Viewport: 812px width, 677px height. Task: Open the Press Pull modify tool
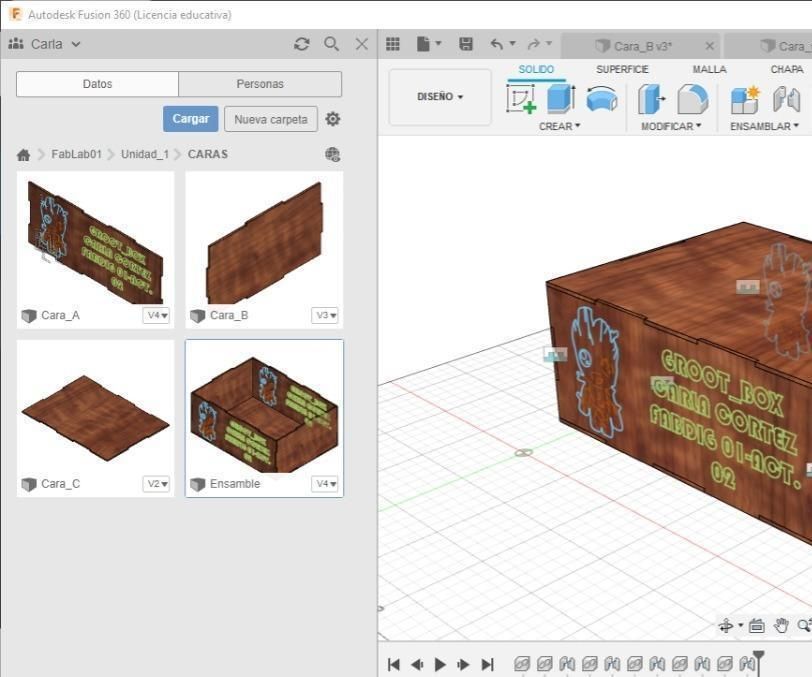click(x=652, y=97)
